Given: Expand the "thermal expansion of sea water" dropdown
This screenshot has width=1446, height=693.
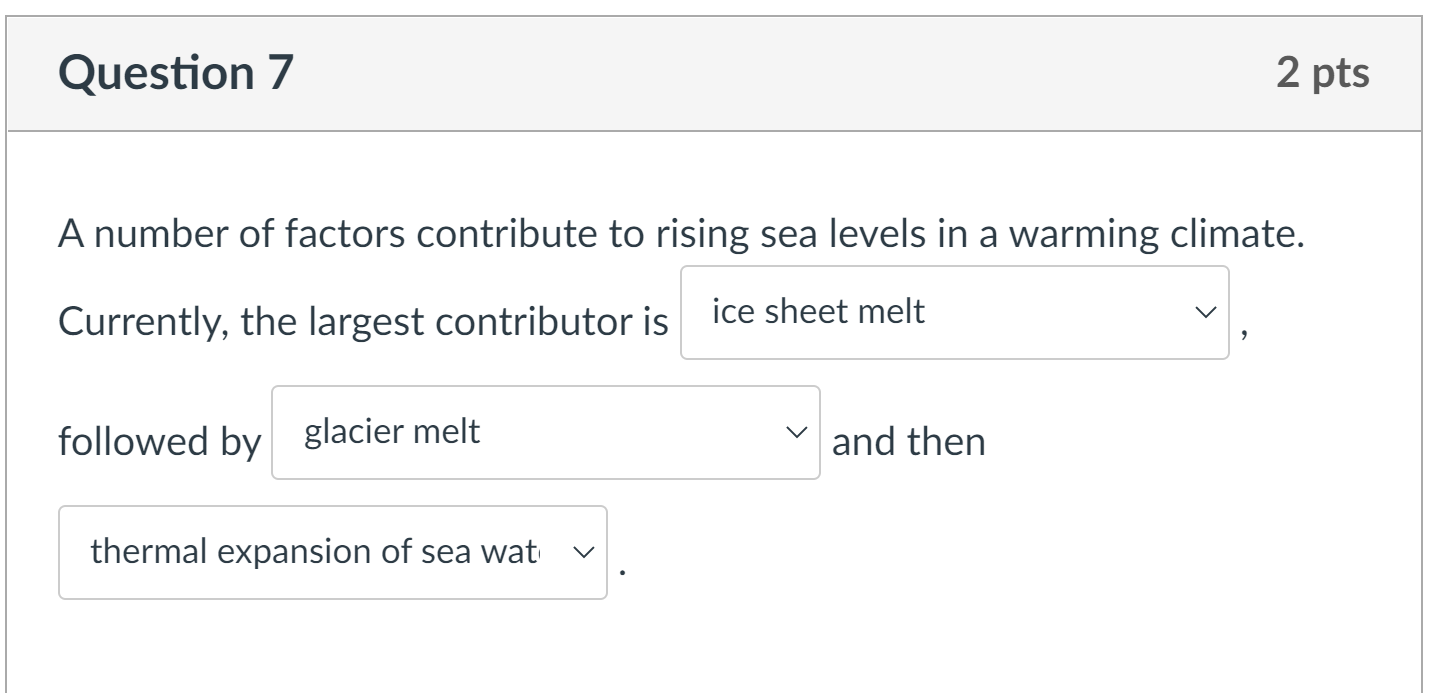Looking at the screenshot, I should [332, 552].
